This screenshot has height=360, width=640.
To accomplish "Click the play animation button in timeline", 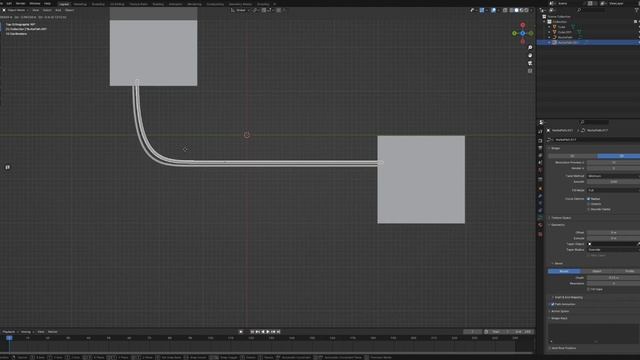I will (x=268, y=332).
